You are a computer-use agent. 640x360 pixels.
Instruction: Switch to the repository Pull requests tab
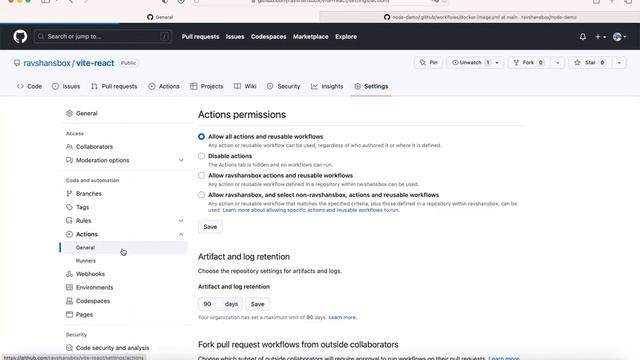point(114,86)
